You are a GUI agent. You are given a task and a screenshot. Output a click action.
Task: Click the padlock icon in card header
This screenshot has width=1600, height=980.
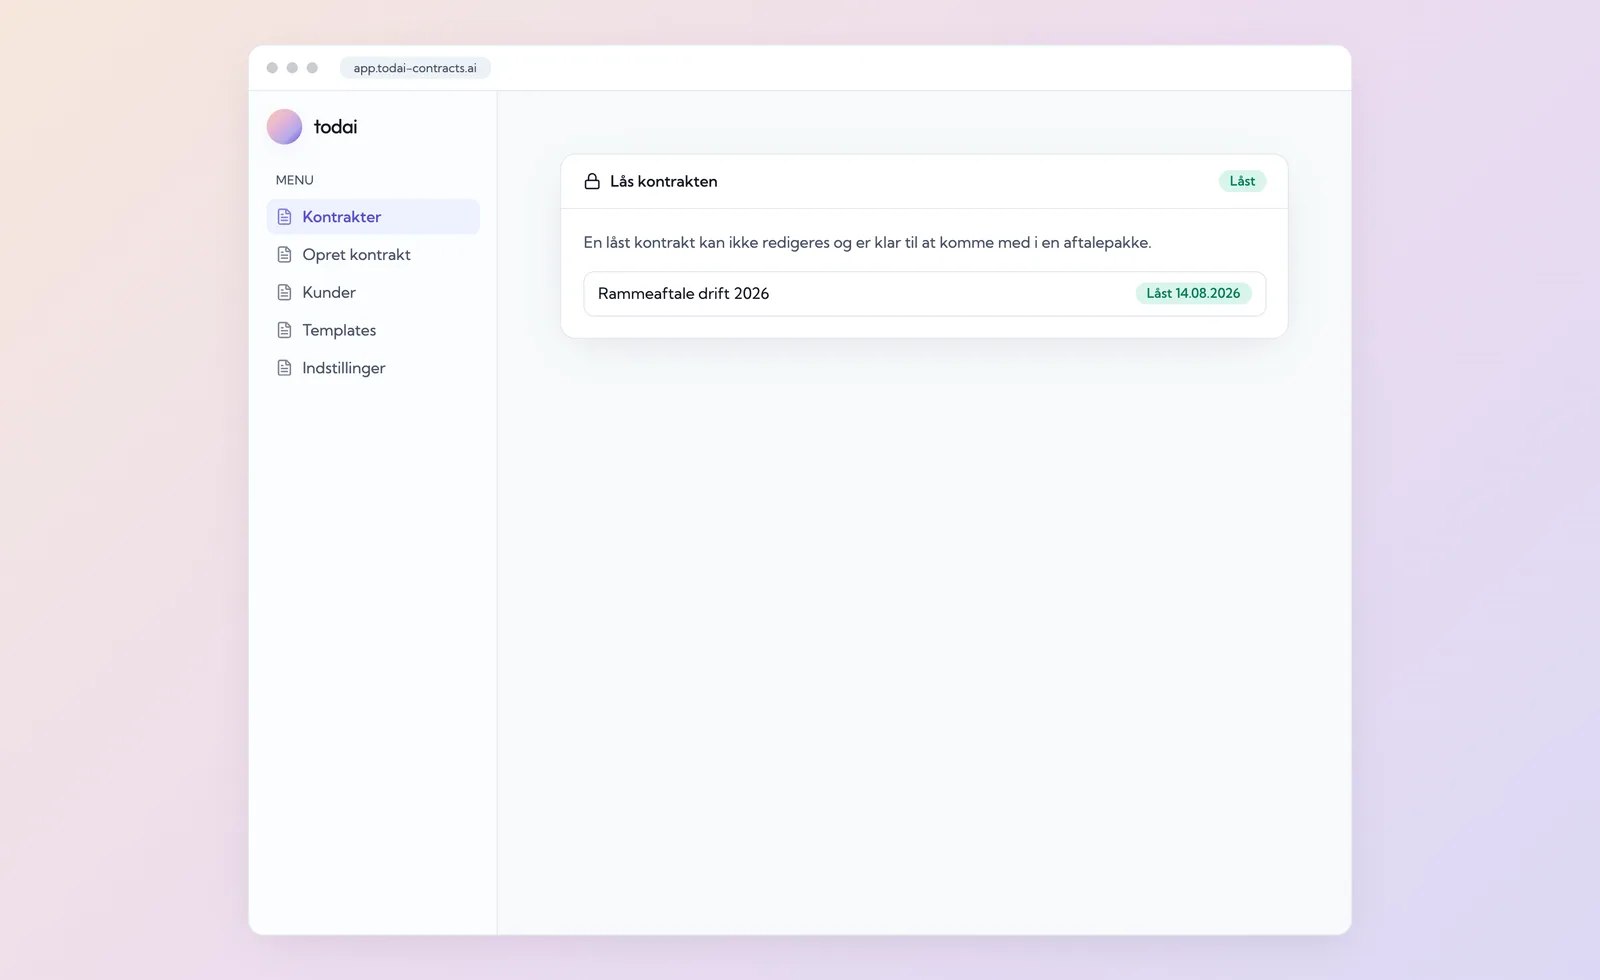pyautogui.click(x=592, y=181)
